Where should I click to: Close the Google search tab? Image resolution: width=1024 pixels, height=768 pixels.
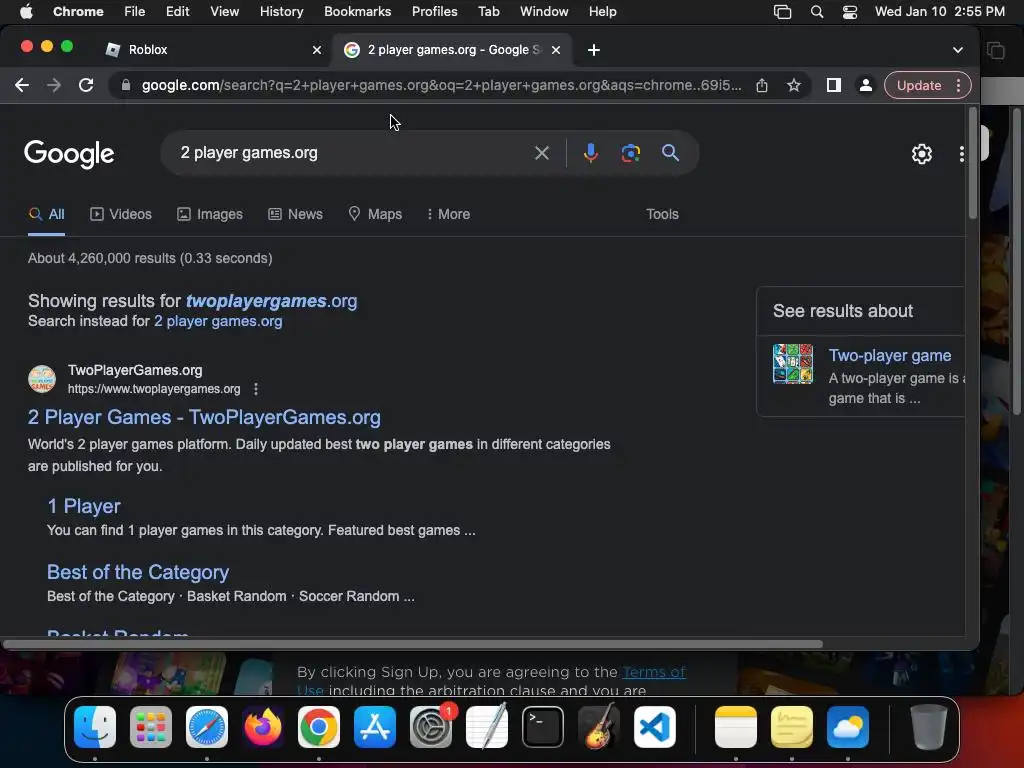pyautogui.click(x=556, y=50)
